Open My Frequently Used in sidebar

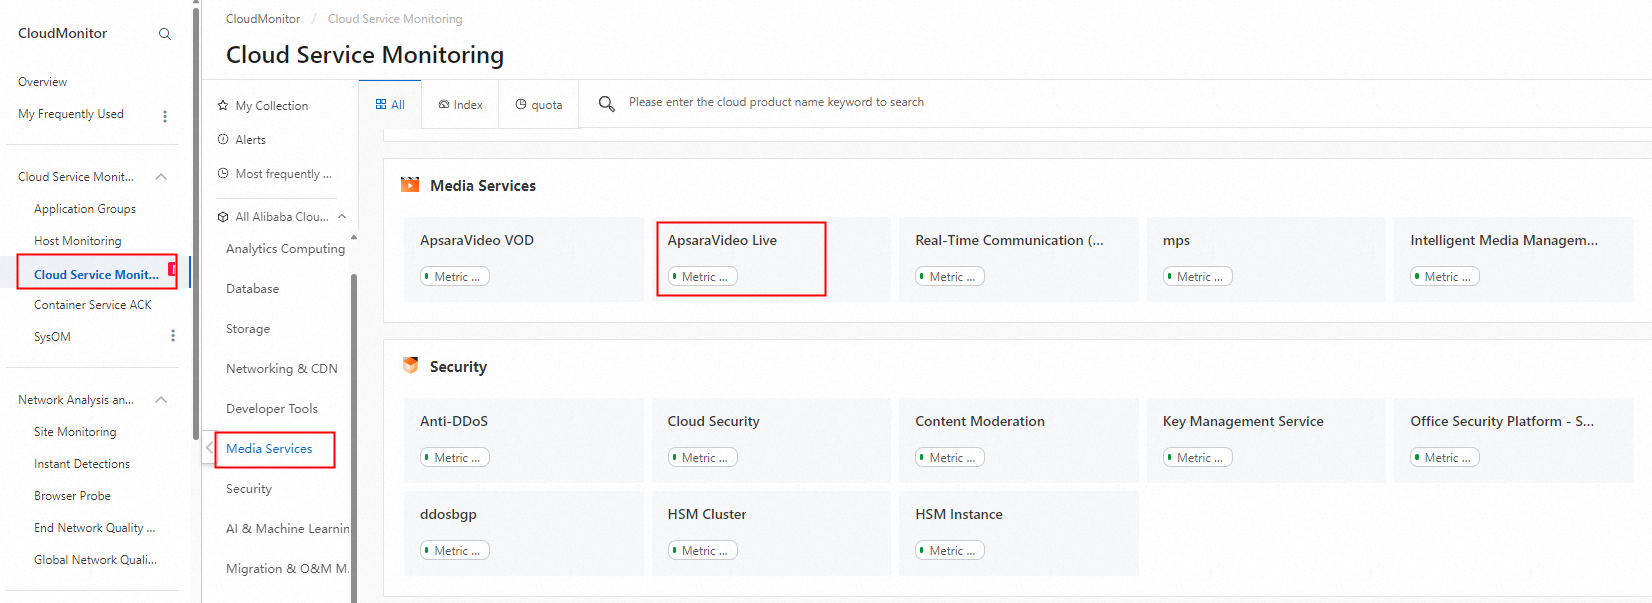71,114
